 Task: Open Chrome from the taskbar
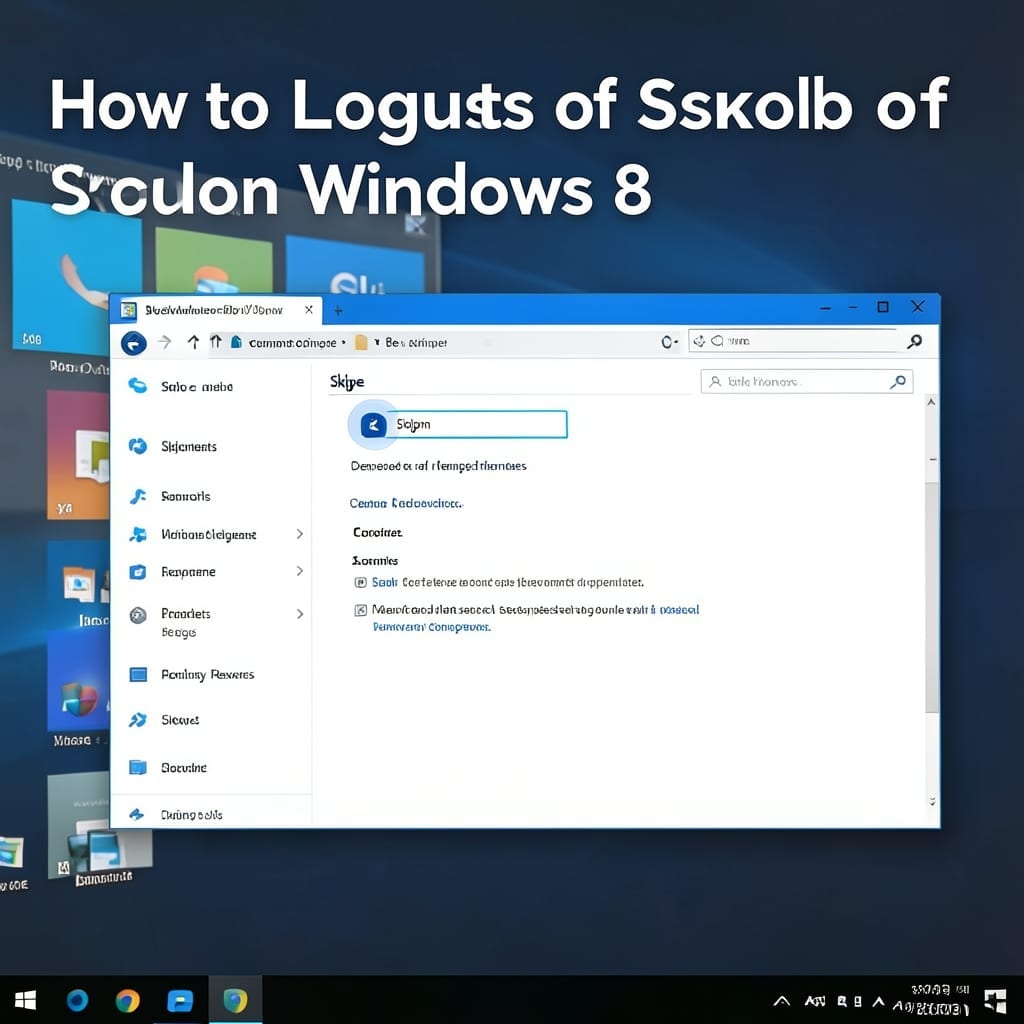[x=128, y=1000]
